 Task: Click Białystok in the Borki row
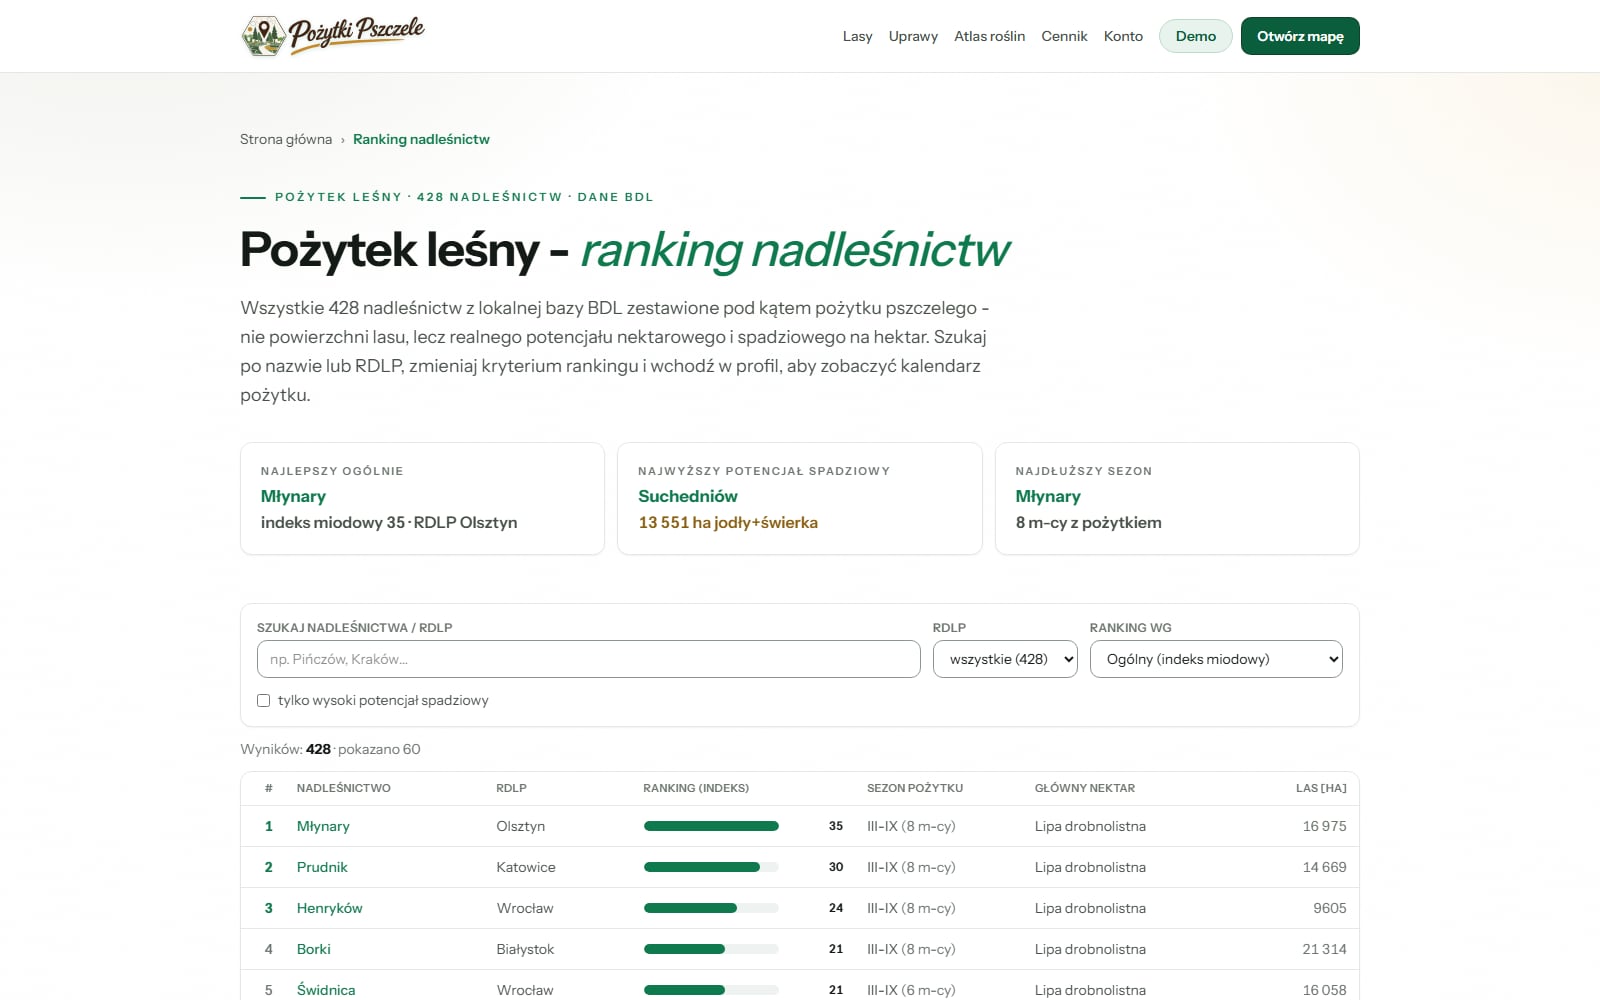click(525, 949)
